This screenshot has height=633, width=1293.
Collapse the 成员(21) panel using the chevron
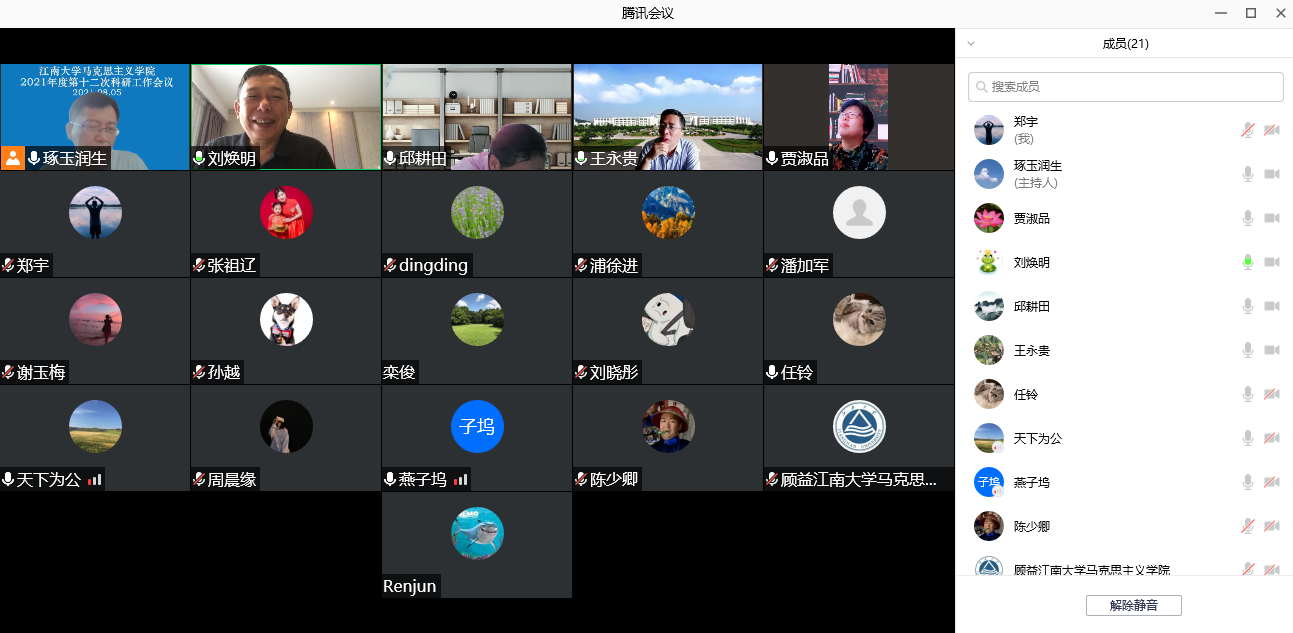pos(971,44)
